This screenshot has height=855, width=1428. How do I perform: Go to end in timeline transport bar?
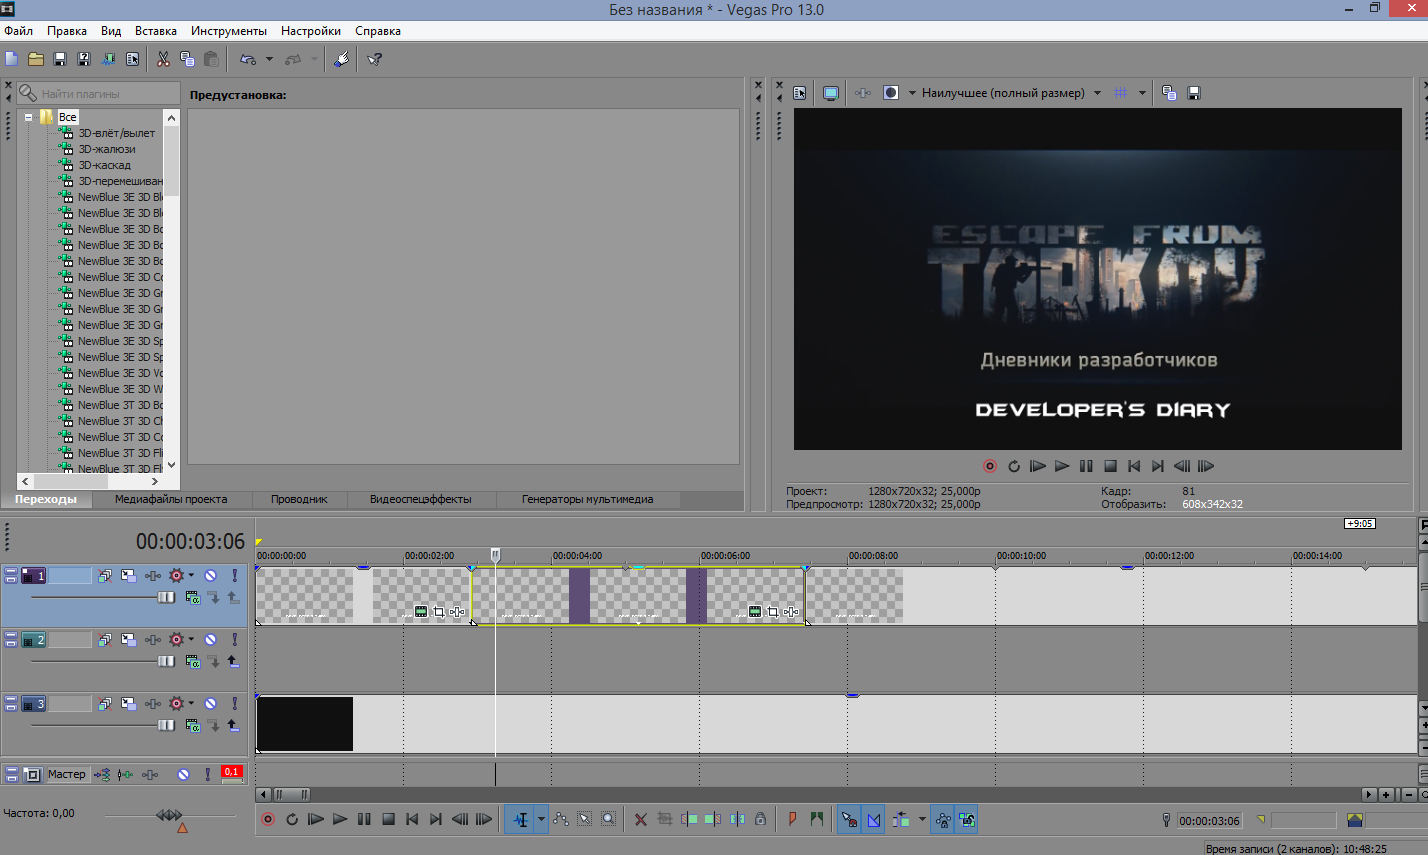pos(436,819)
